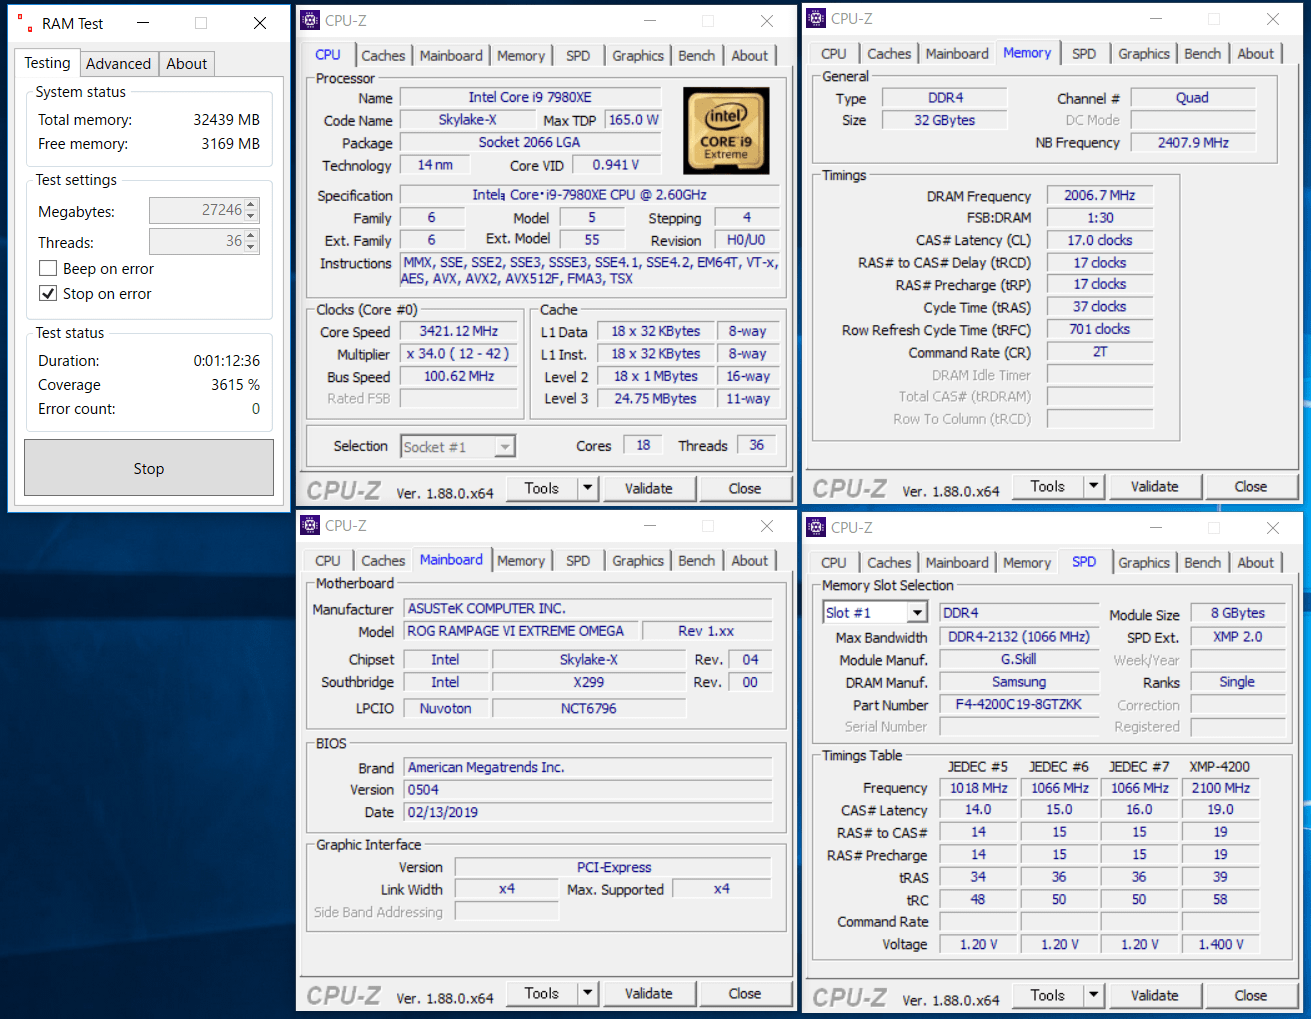Viewport: 1311px width, 1019px height.
Task: Click Validate in the Memory tab window
Action: pyautogui.click(x=1155, y=486)
